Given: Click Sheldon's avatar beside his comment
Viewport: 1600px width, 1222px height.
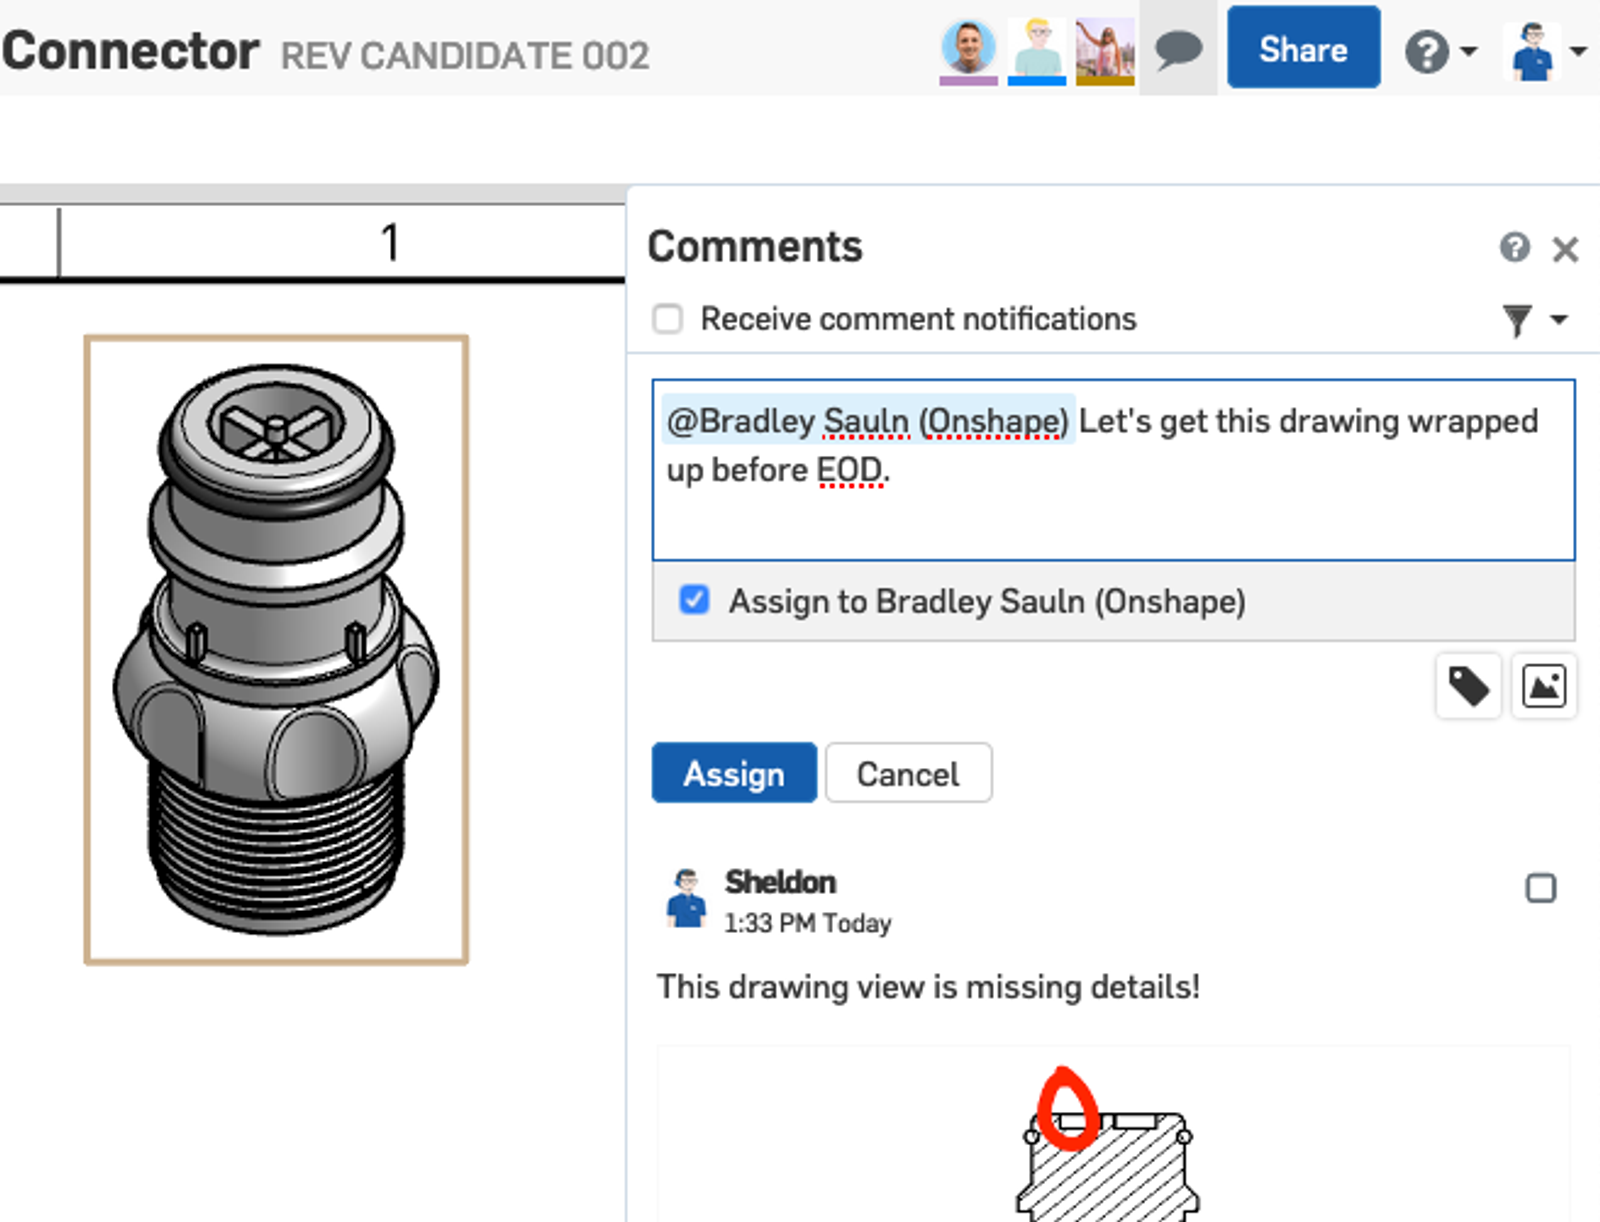Looking at the screenshot, I should pos(686,897).
